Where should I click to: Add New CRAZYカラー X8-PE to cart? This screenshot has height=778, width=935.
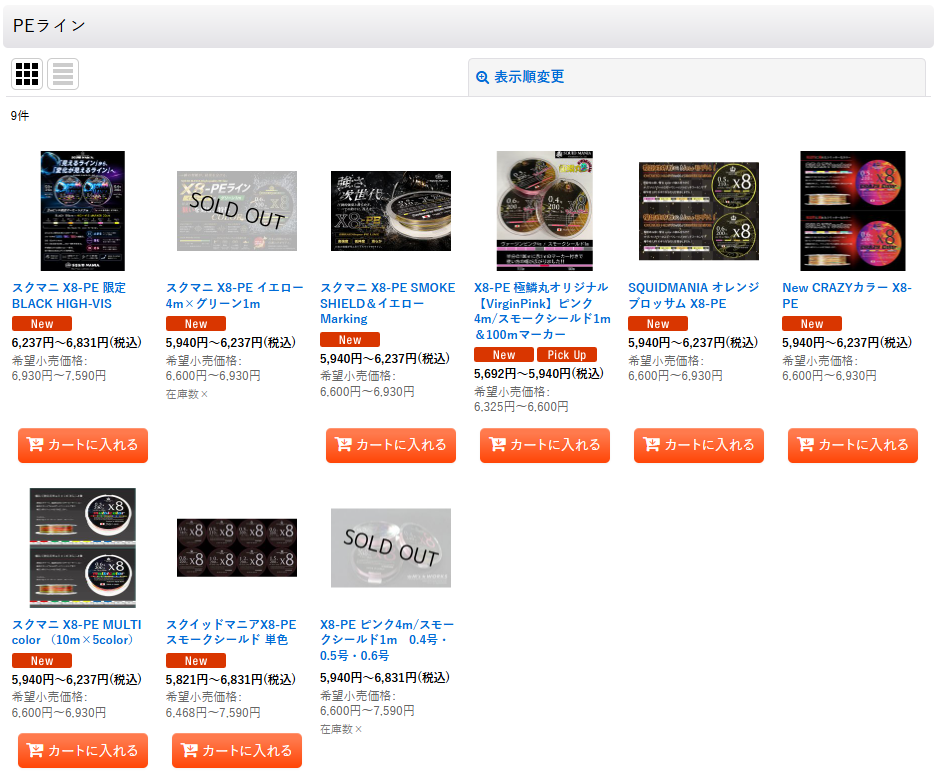(x=853, y=445)
